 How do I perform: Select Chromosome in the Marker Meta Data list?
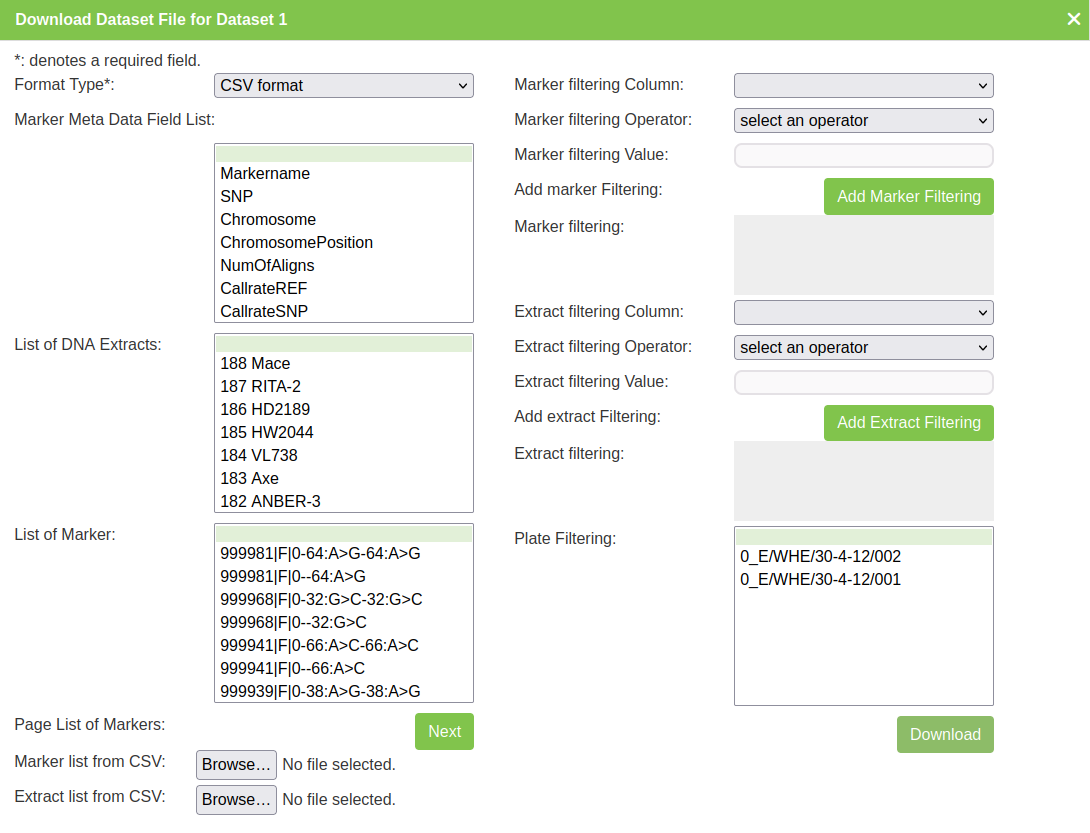pos(268,220)
